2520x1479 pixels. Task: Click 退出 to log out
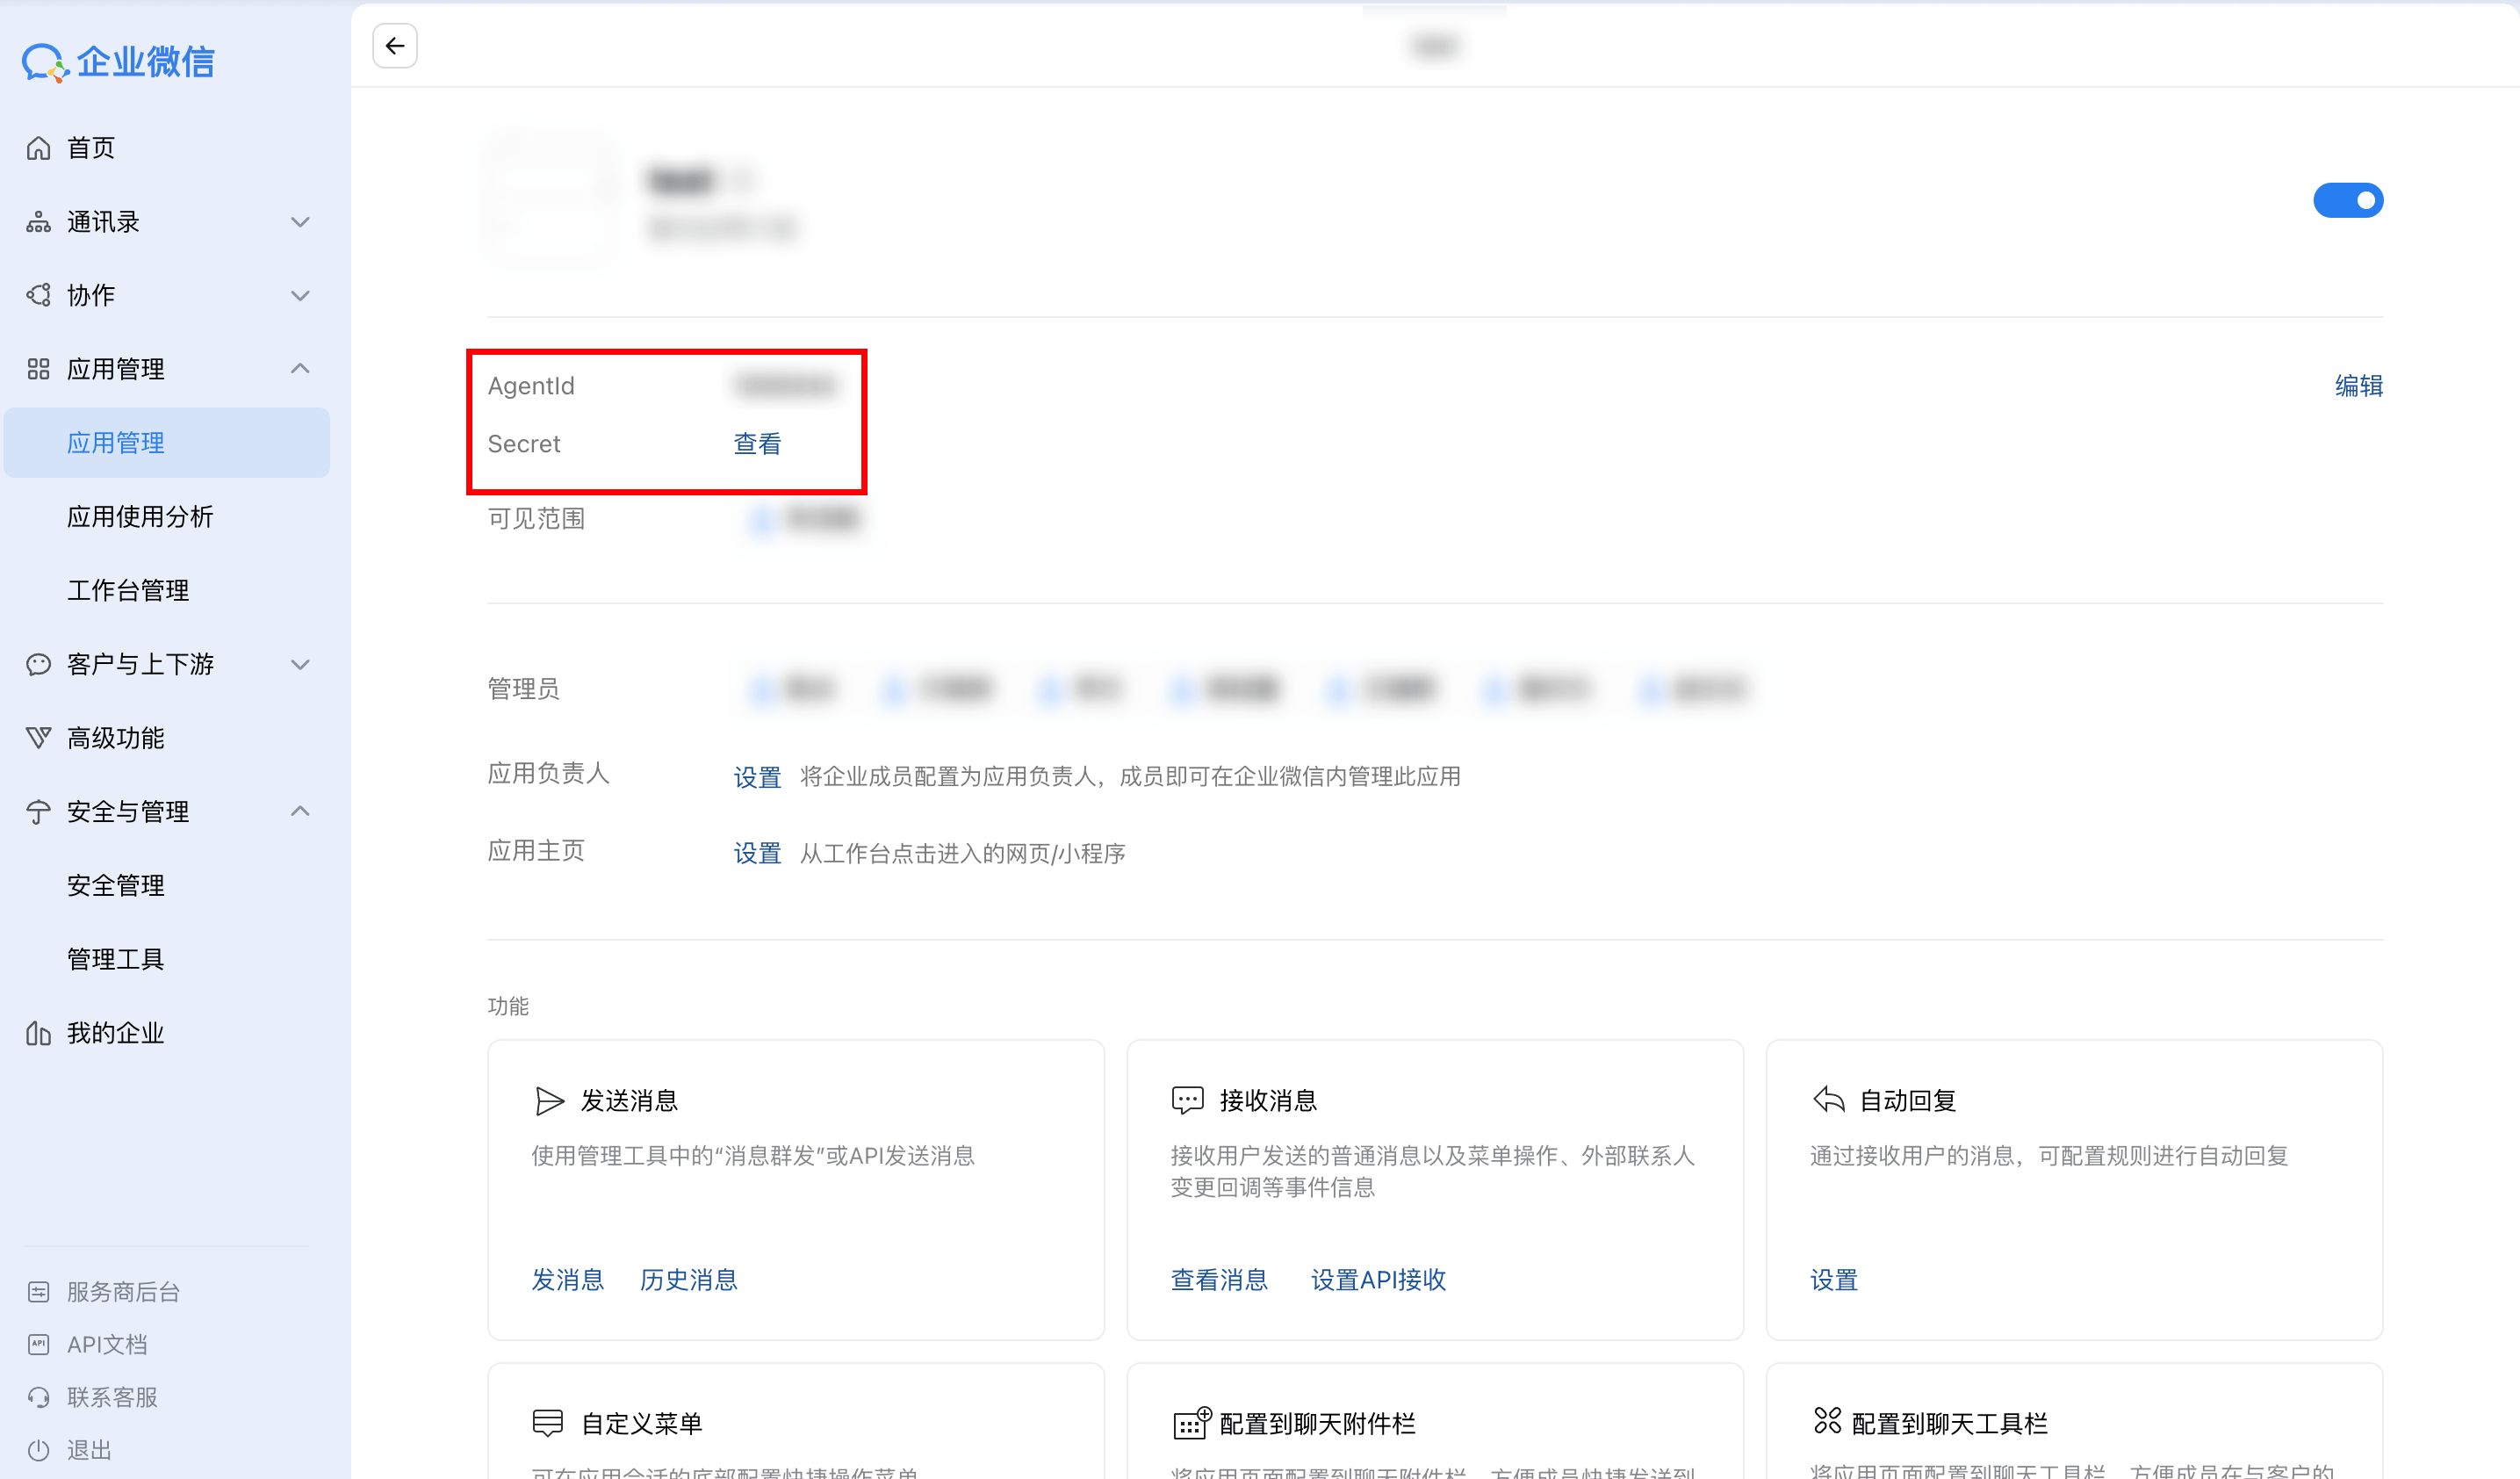[89, 1450]
